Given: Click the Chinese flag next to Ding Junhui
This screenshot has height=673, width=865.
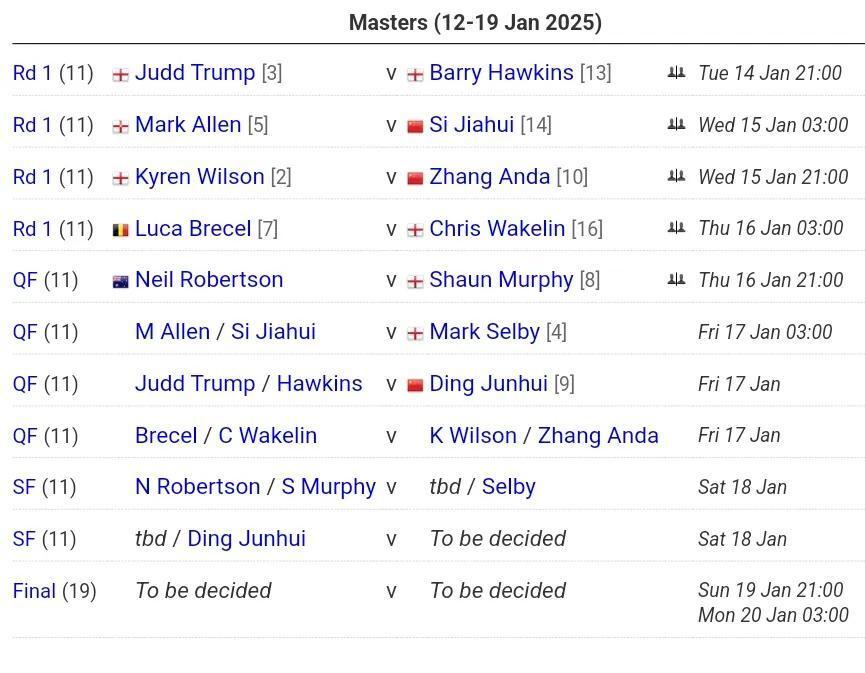Looking at the screenshot, I should point(415,385).
